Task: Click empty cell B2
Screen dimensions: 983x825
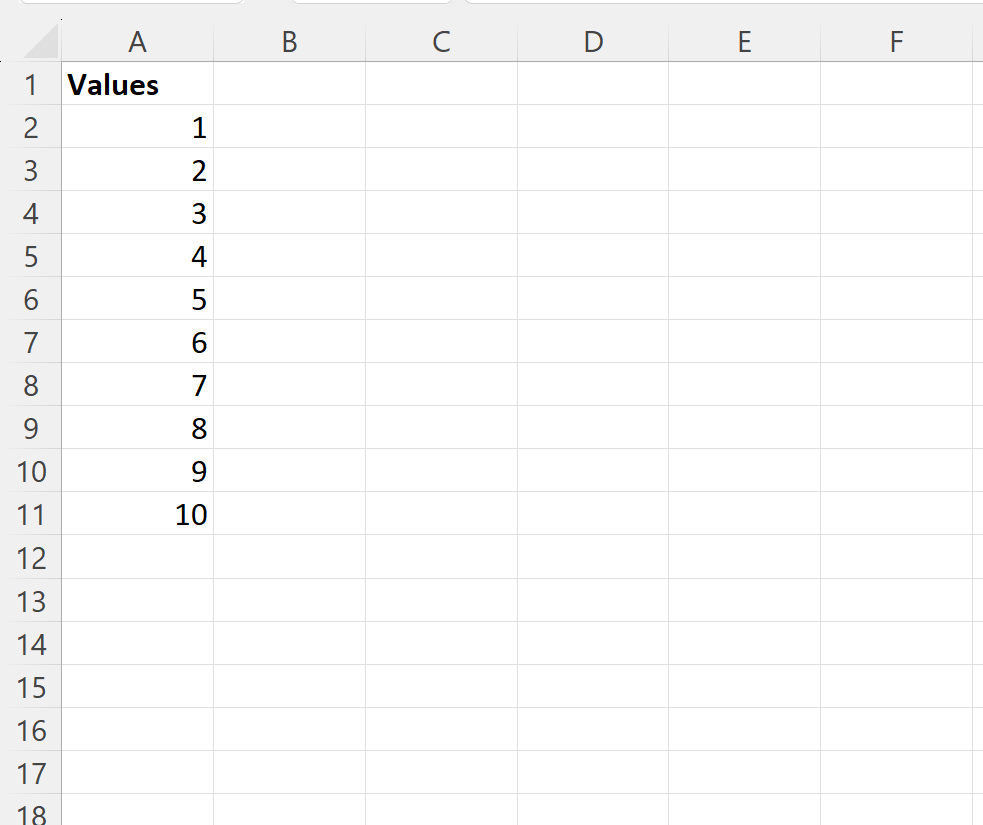Action: pyautogui.click(x=289, y=127)
